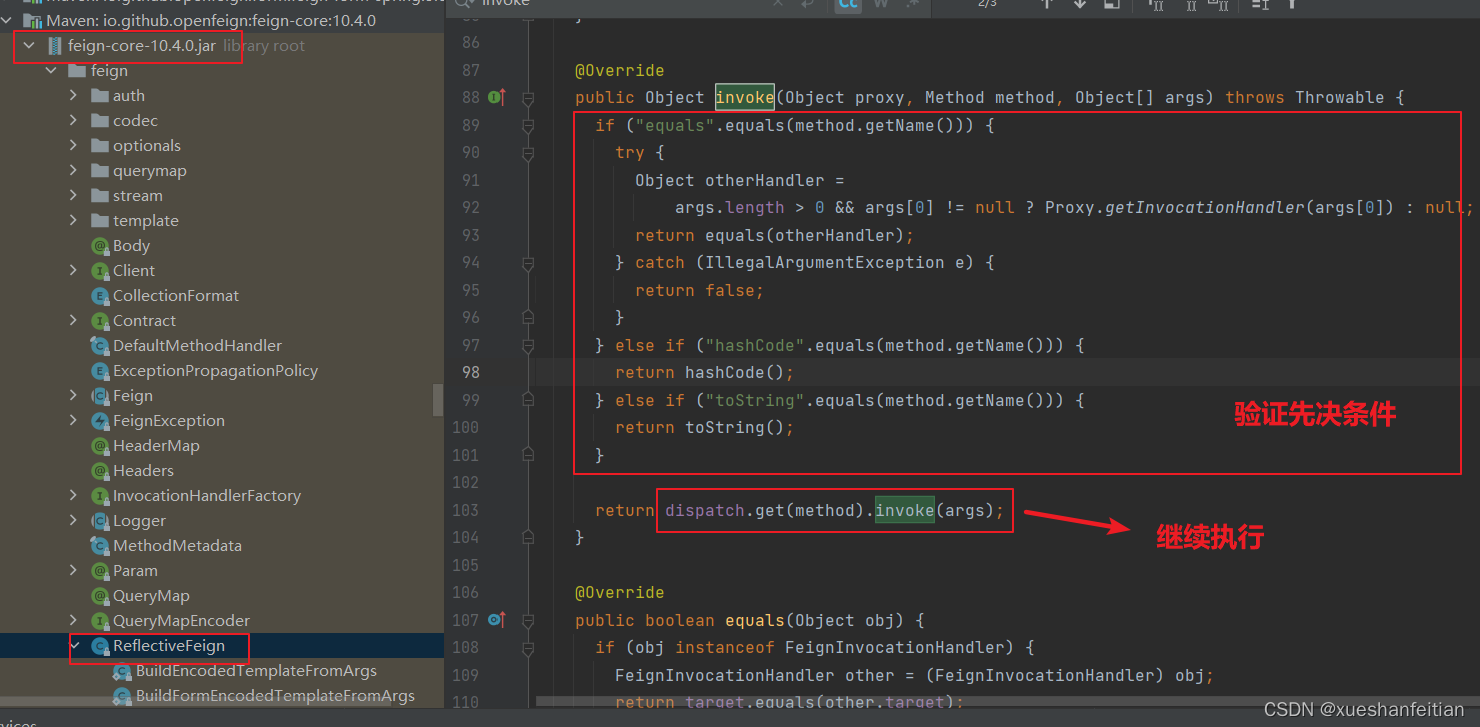Collapse the ReflectiveFeign class node

[73, 646]
